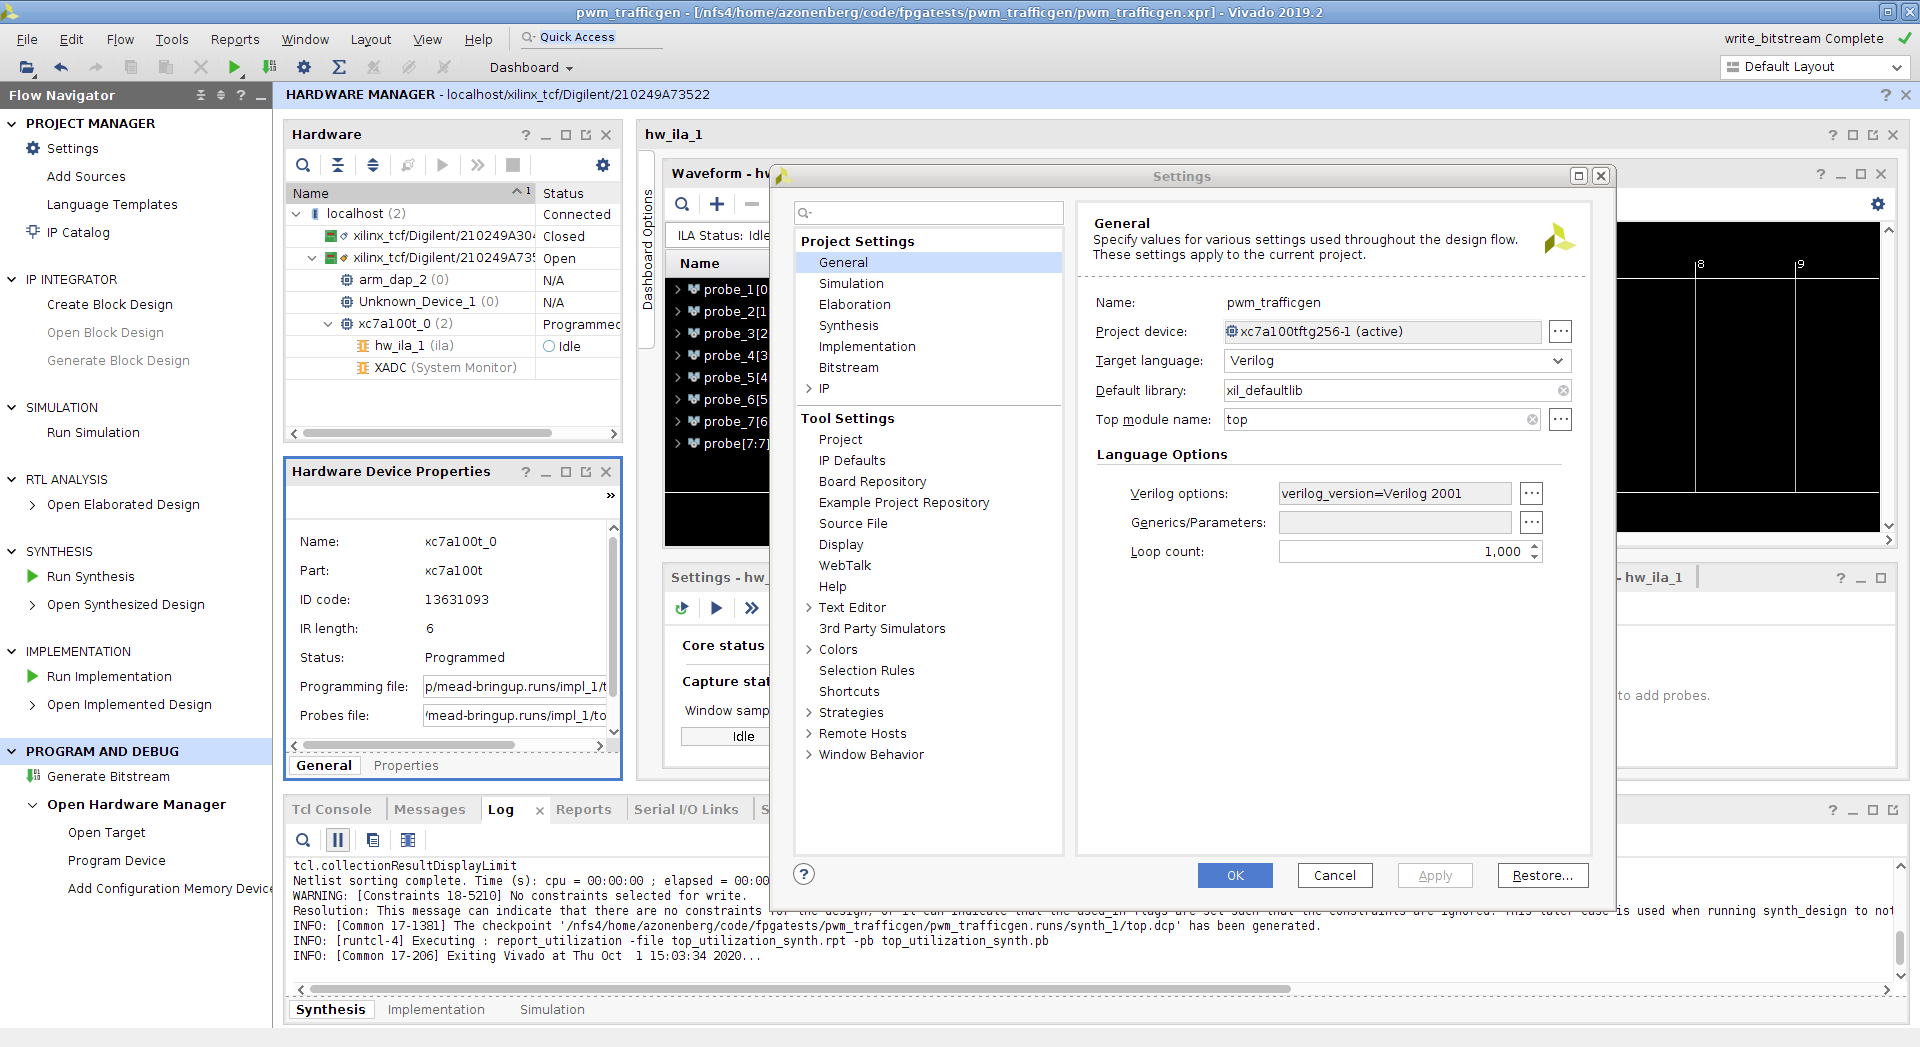This screenshot has height=1047, width=1920.
Task: Click Generate Bitstream in Flow Navigator
Action: pos(108,777)
